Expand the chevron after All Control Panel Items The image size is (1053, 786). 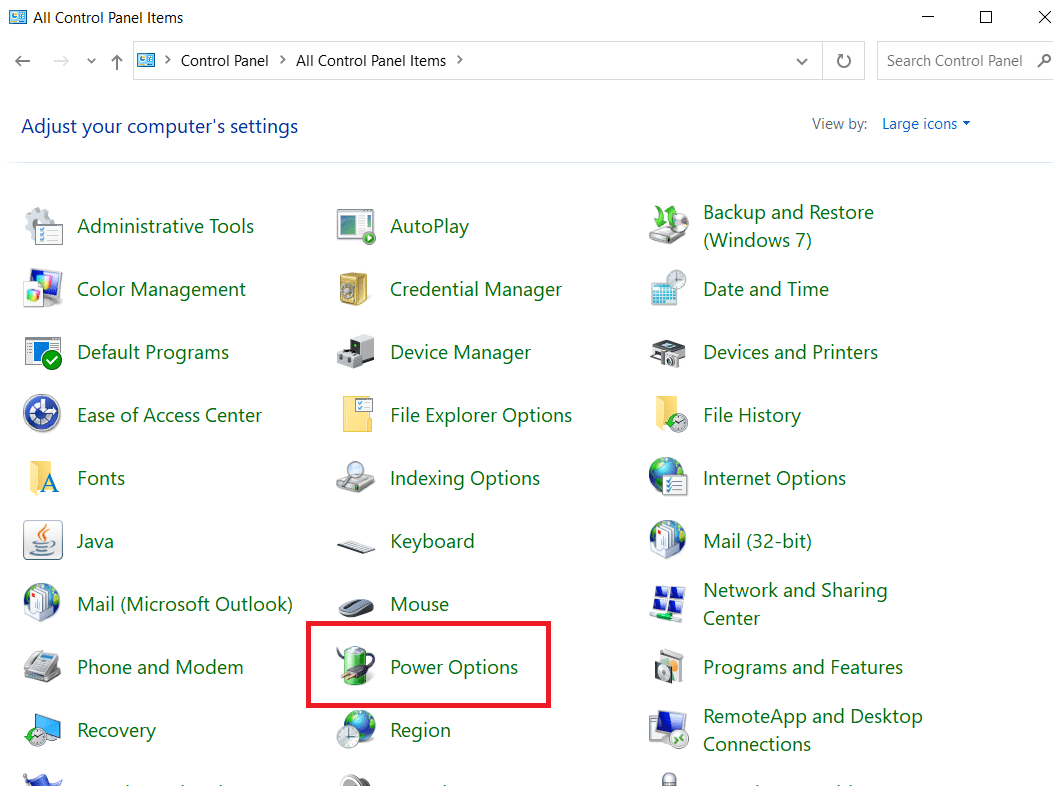point(460,61)
